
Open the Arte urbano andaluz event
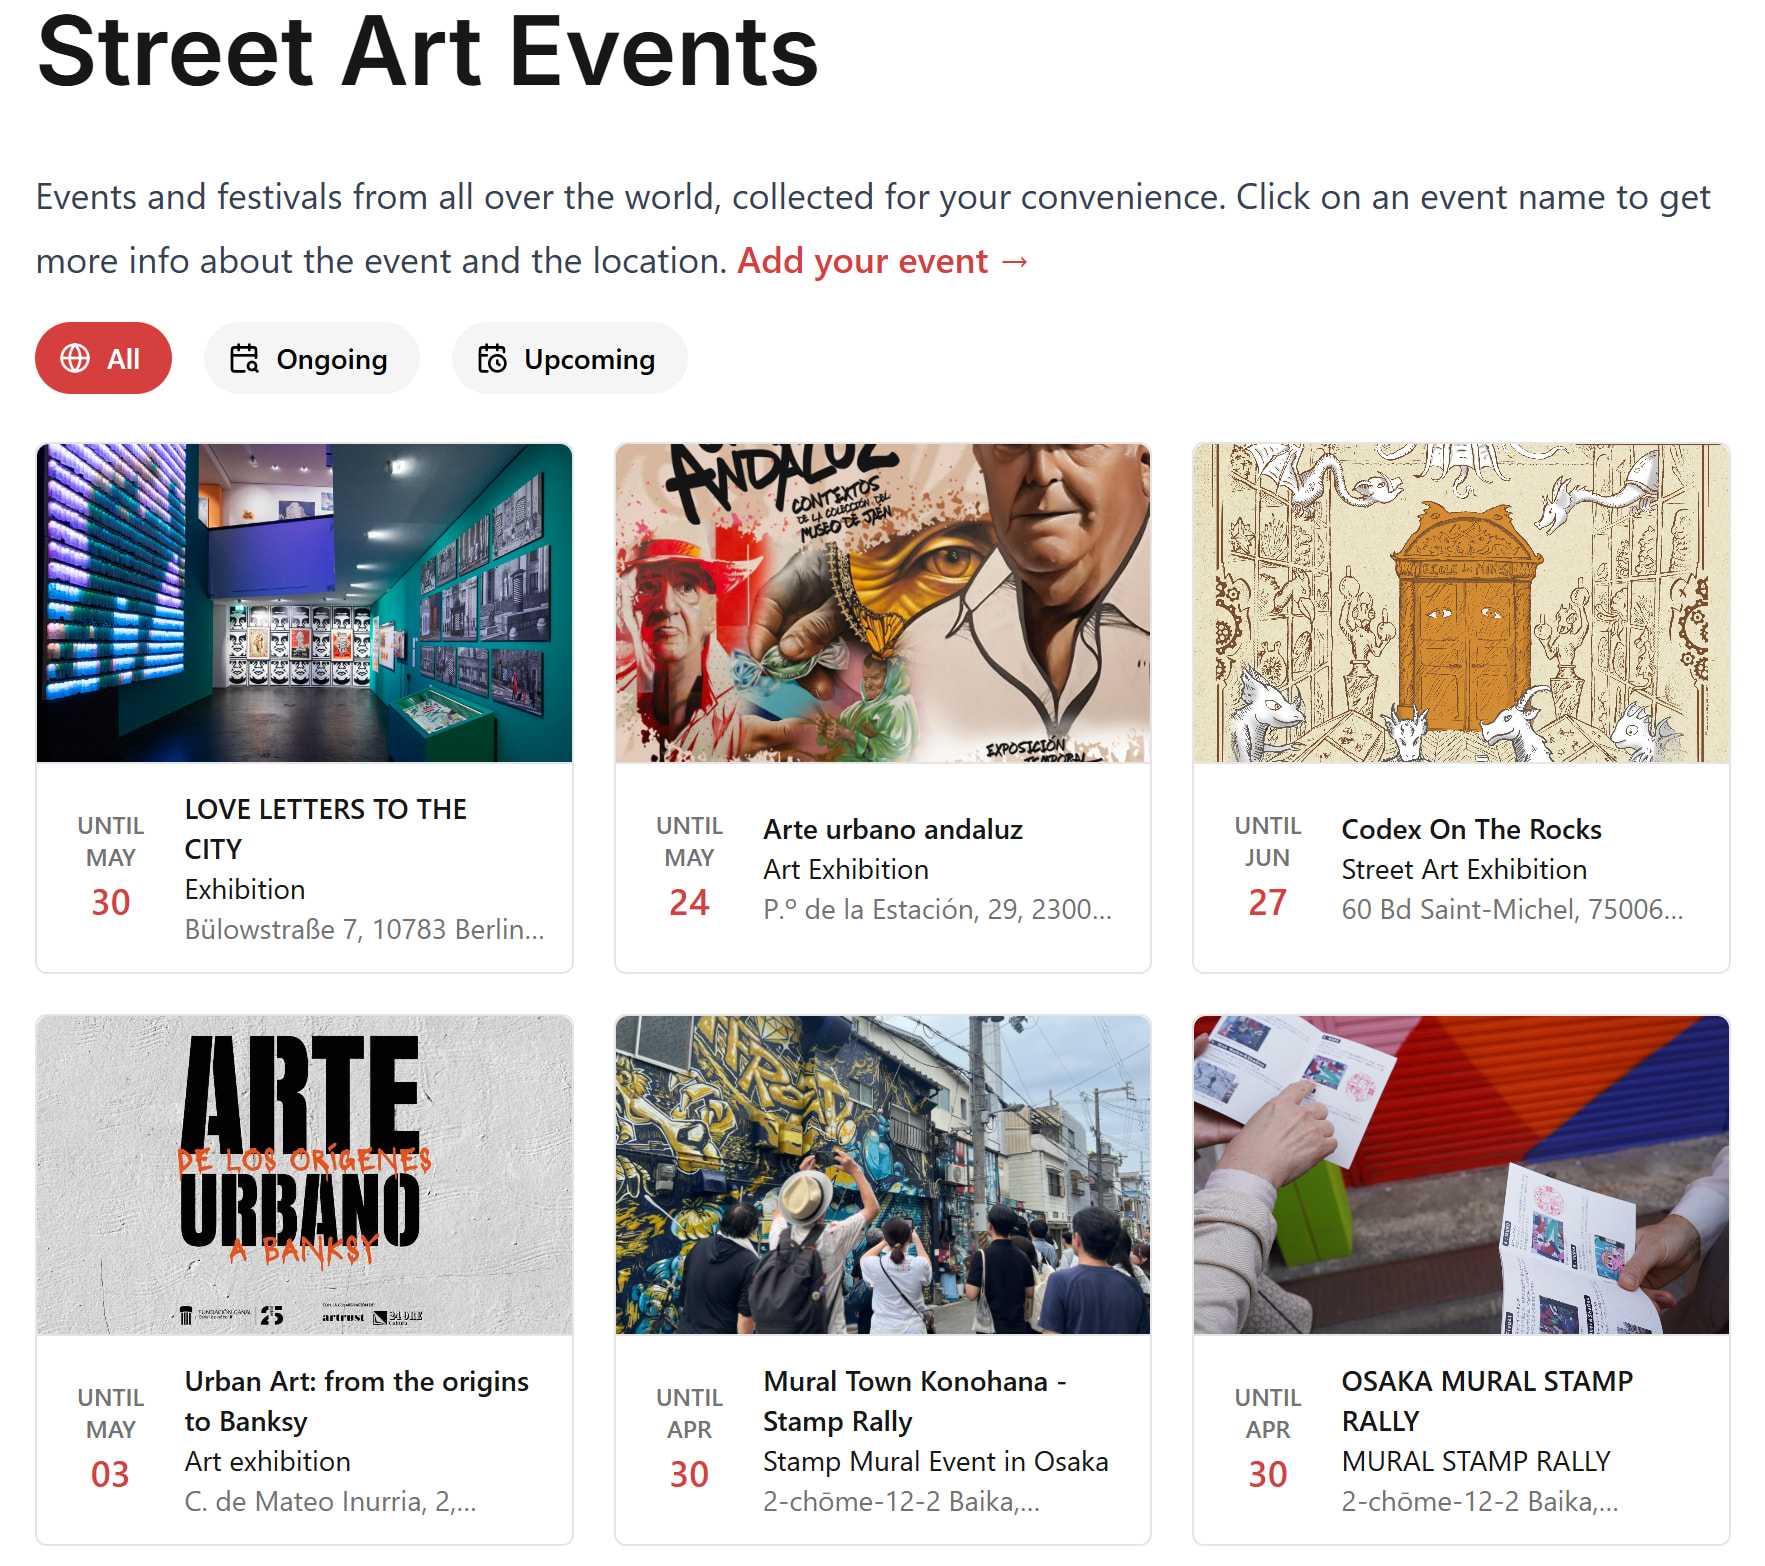point(892,829)
